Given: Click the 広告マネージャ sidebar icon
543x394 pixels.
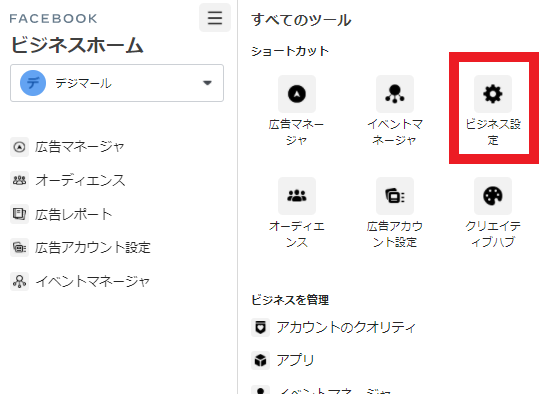Looking at the screenshot, I should point(19,147).
